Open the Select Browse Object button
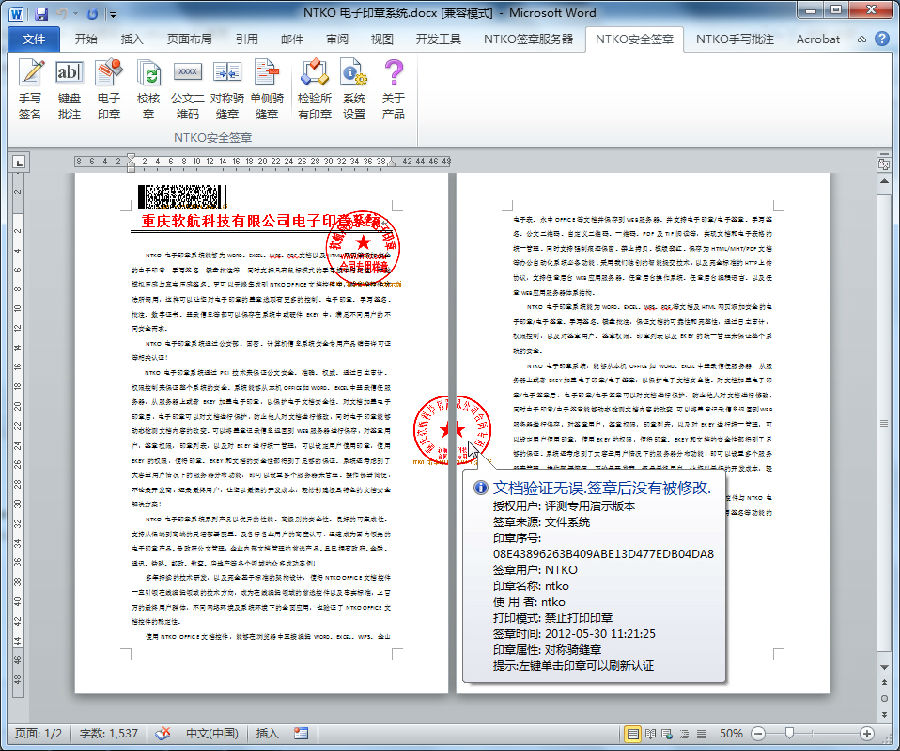900x751 pixels. 885,698
